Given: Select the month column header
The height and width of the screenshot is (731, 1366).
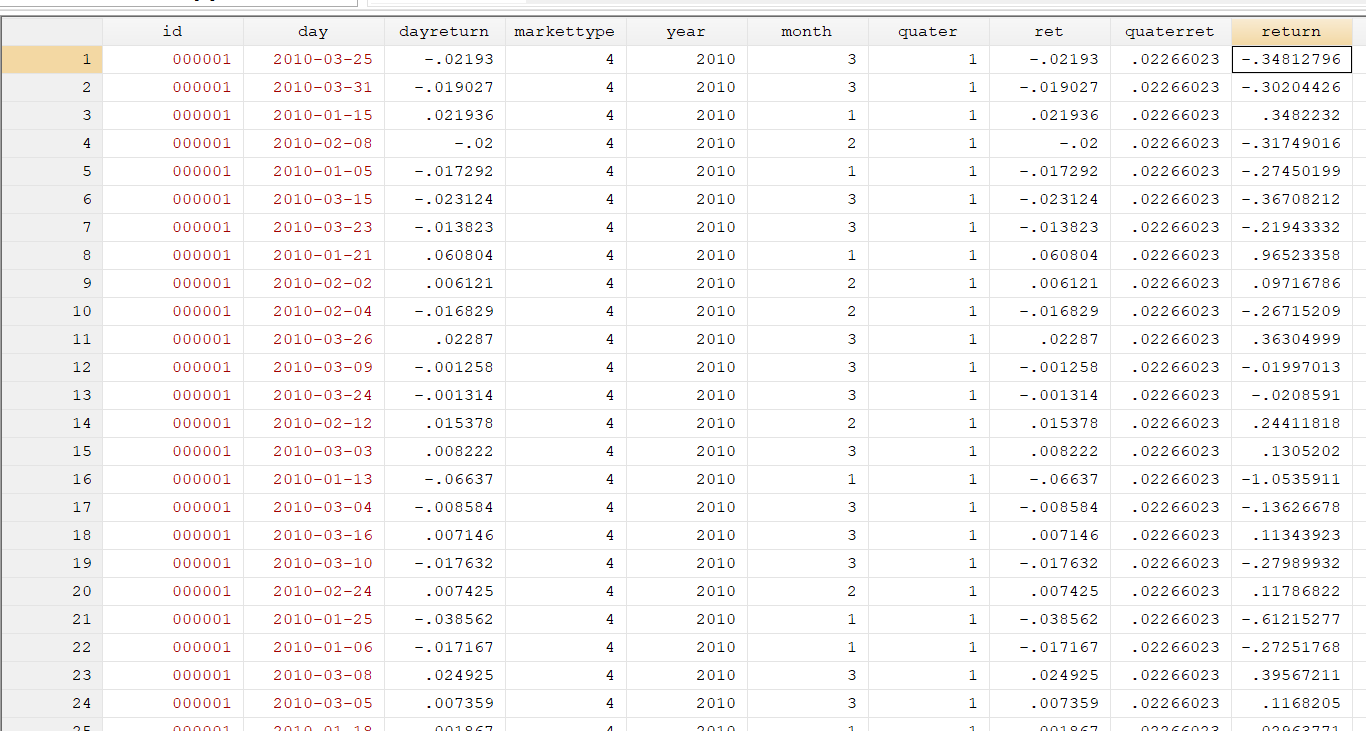Looking at the screenshot, I should (x=807, y=31).
